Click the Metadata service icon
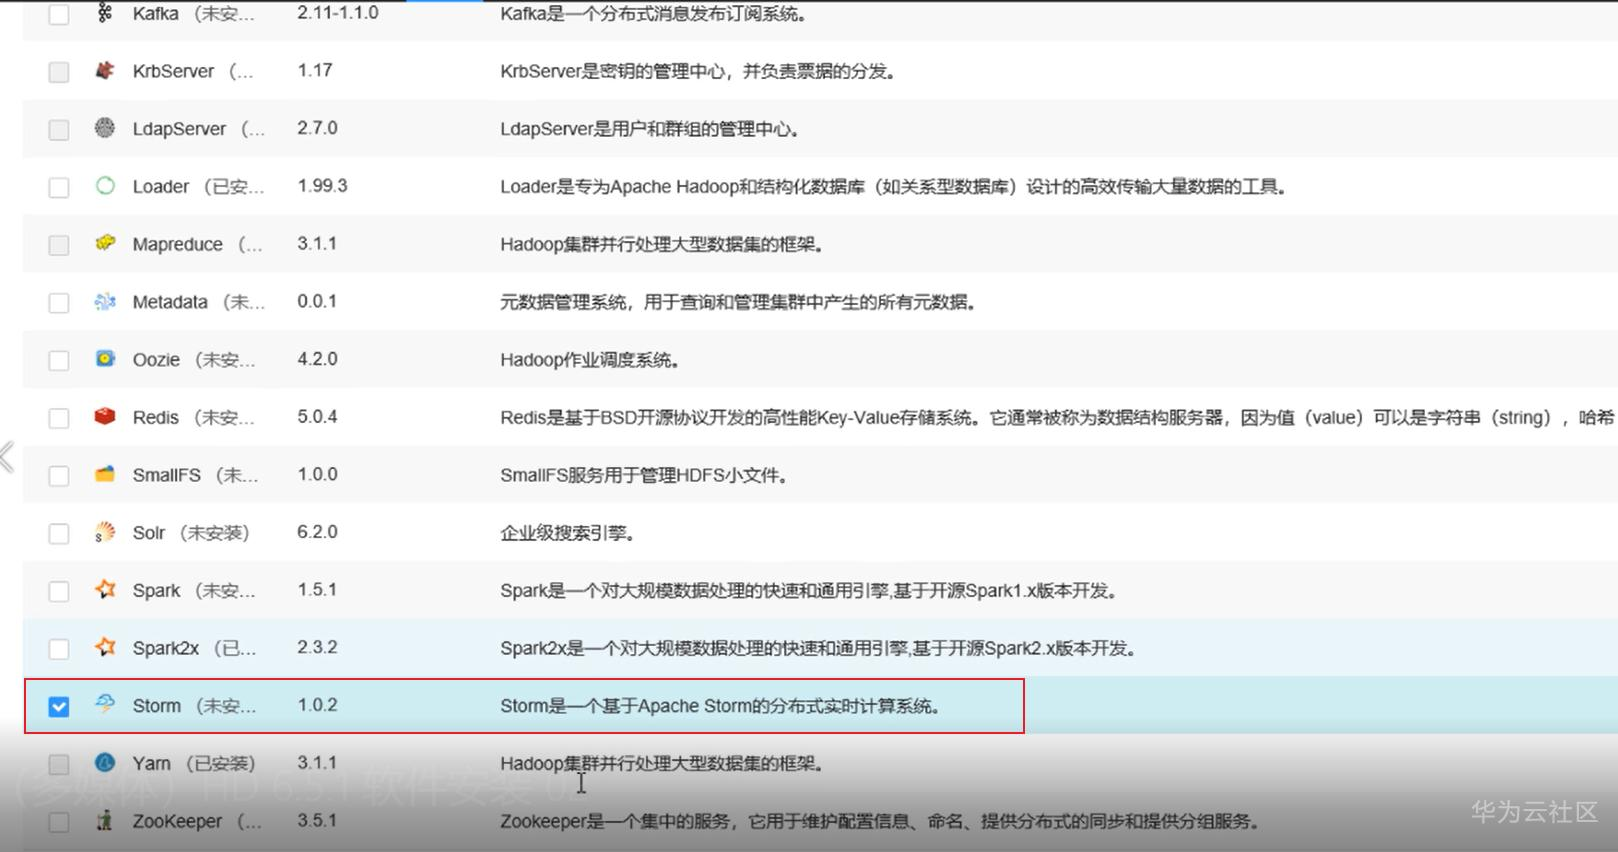Viewport: 1618px width, 852px height. pyautogui.click(x=105, y=301)
